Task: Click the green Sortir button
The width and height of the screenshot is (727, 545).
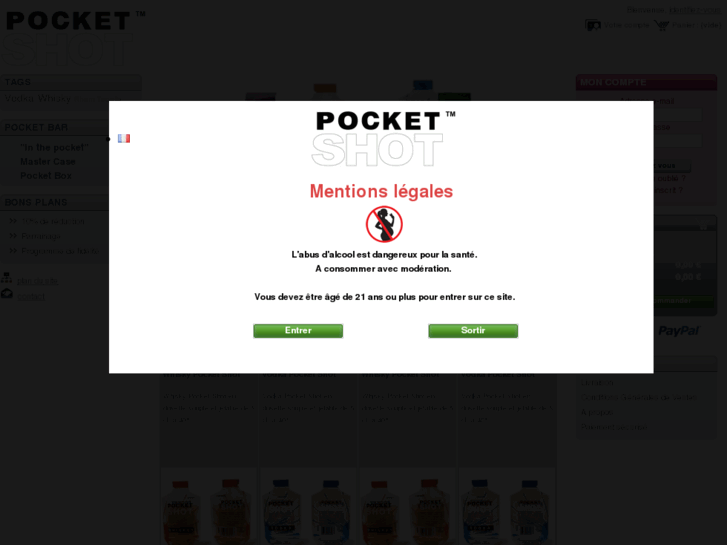Action: (473, 331)
